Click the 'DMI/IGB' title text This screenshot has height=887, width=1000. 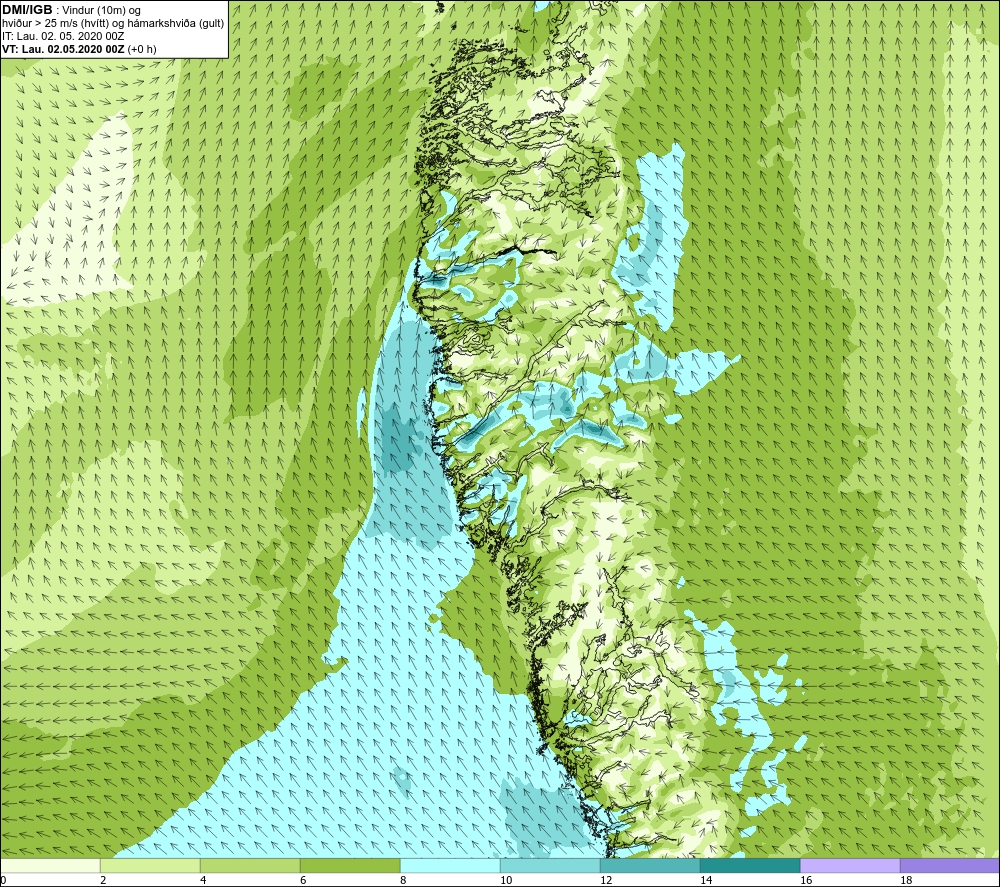pos(27,10)
